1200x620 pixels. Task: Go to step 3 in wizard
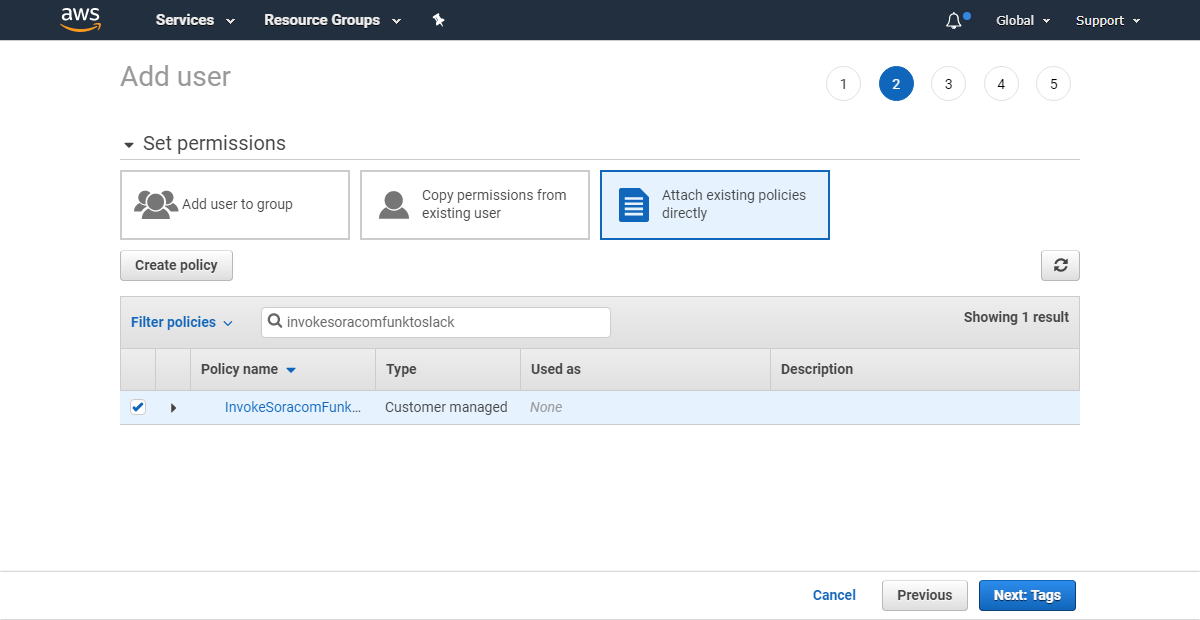point(948,84)
